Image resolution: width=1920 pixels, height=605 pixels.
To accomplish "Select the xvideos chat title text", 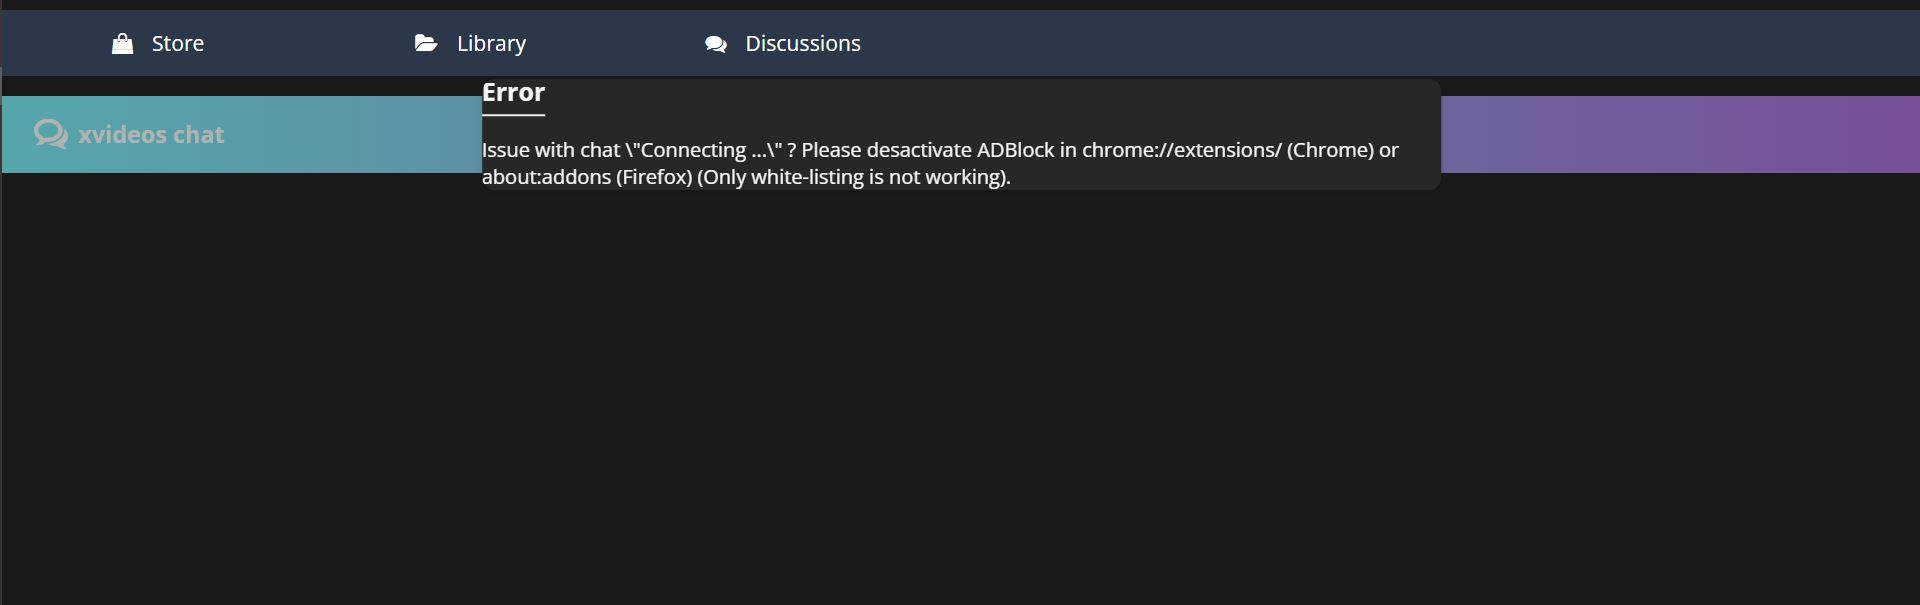I will (x=151, y=134).
